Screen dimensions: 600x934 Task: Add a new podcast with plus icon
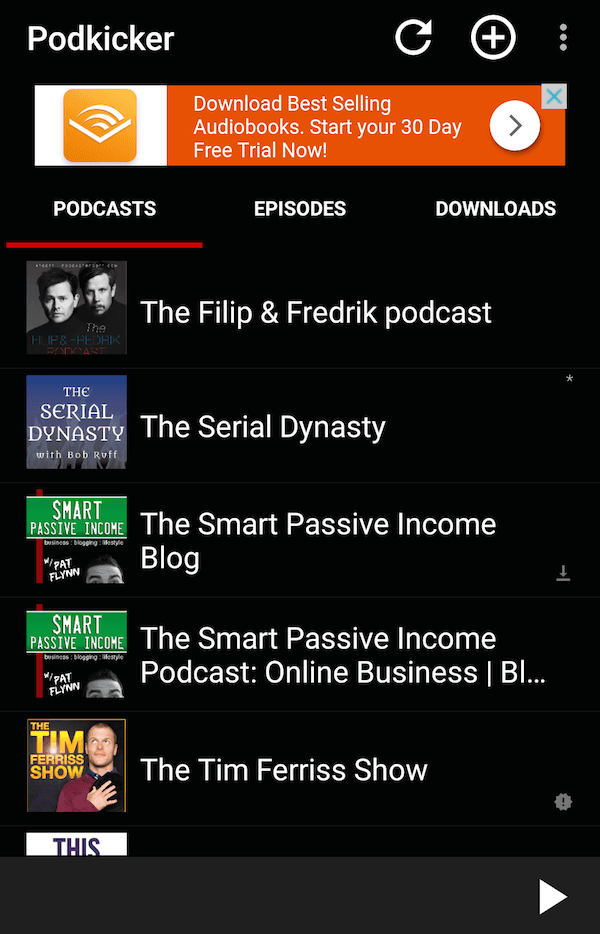click(493, 38)
